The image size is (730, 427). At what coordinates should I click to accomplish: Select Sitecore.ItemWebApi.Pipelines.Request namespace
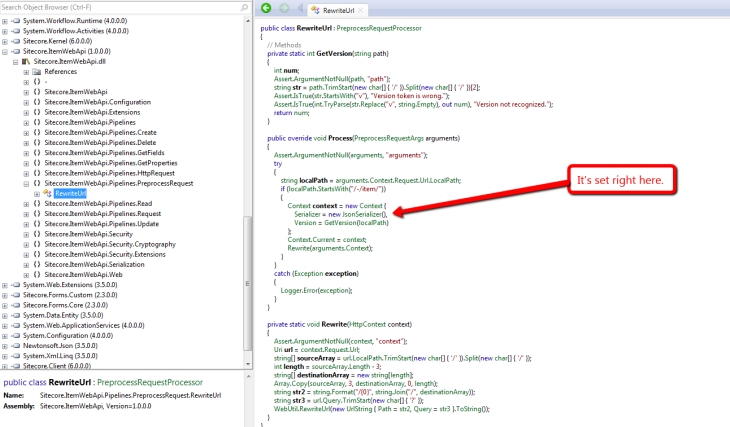[102, 214]
